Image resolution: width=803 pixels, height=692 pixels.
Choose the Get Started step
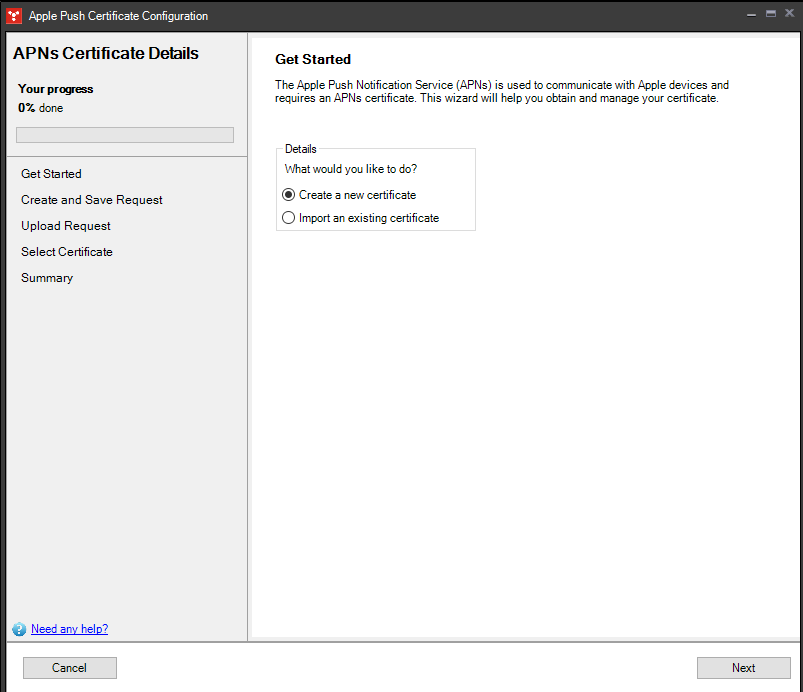[51, 173]
